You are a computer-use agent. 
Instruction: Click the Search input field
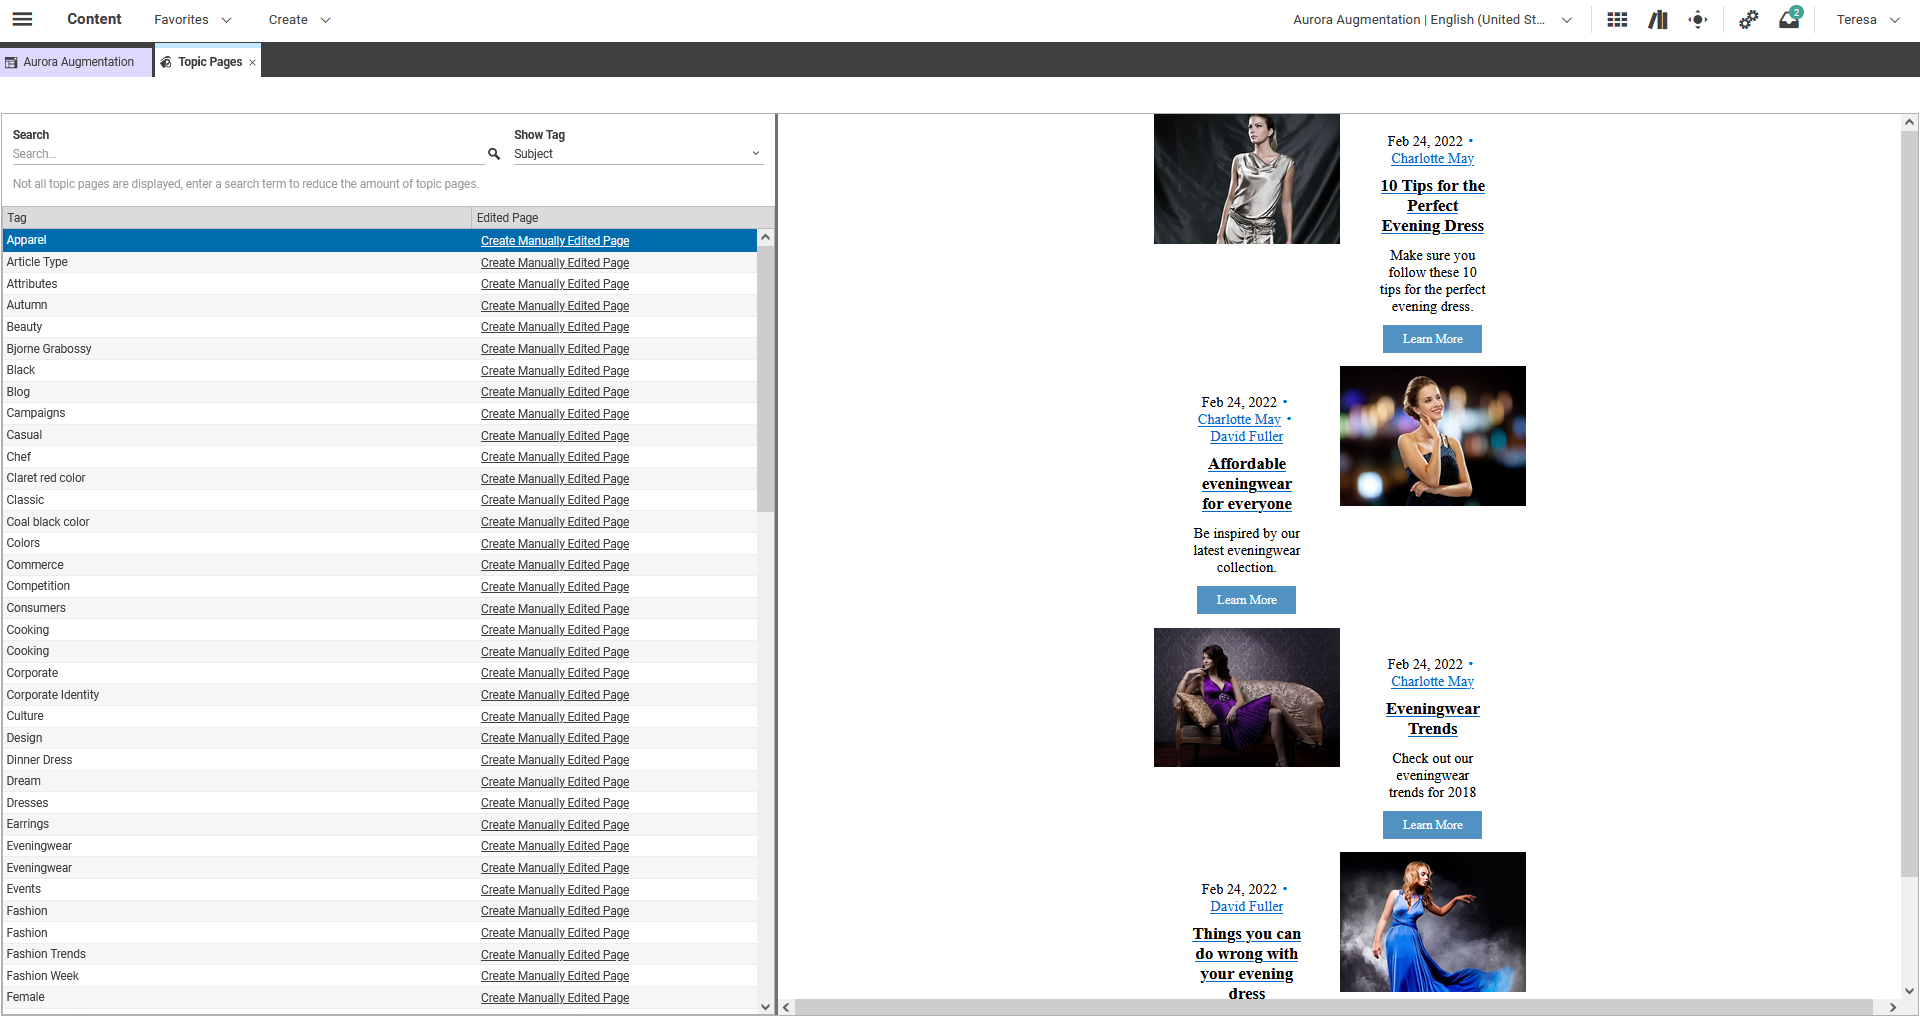pyautogui.click(x=245, y=153)
